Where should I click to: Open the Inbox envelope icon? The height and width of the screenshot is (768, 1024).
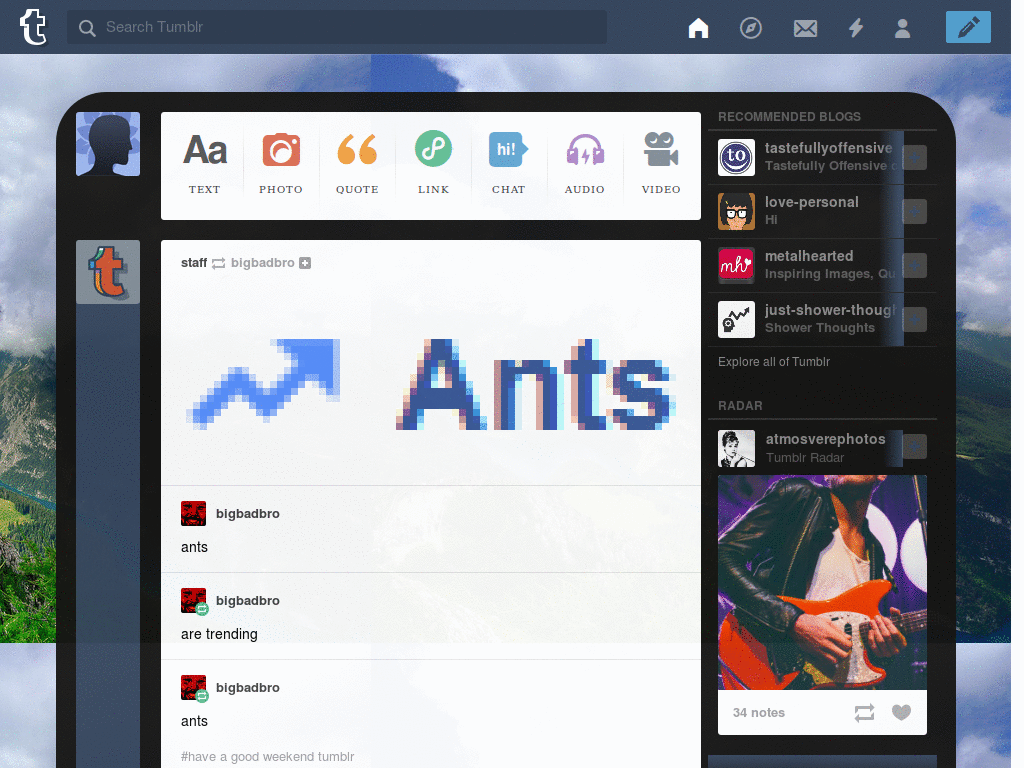point(805,28)
